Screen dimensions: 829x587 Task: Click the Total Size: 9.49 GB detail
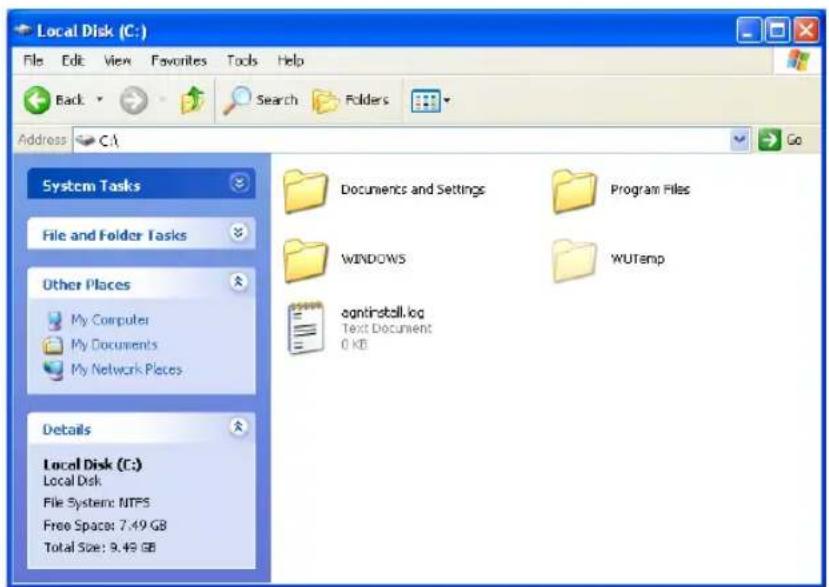tap(99, 547)
